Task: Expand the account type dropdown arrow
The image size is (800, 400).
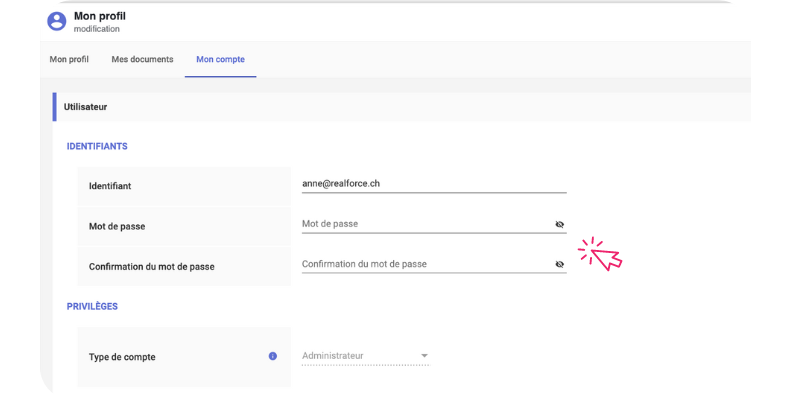Action: 424,356
